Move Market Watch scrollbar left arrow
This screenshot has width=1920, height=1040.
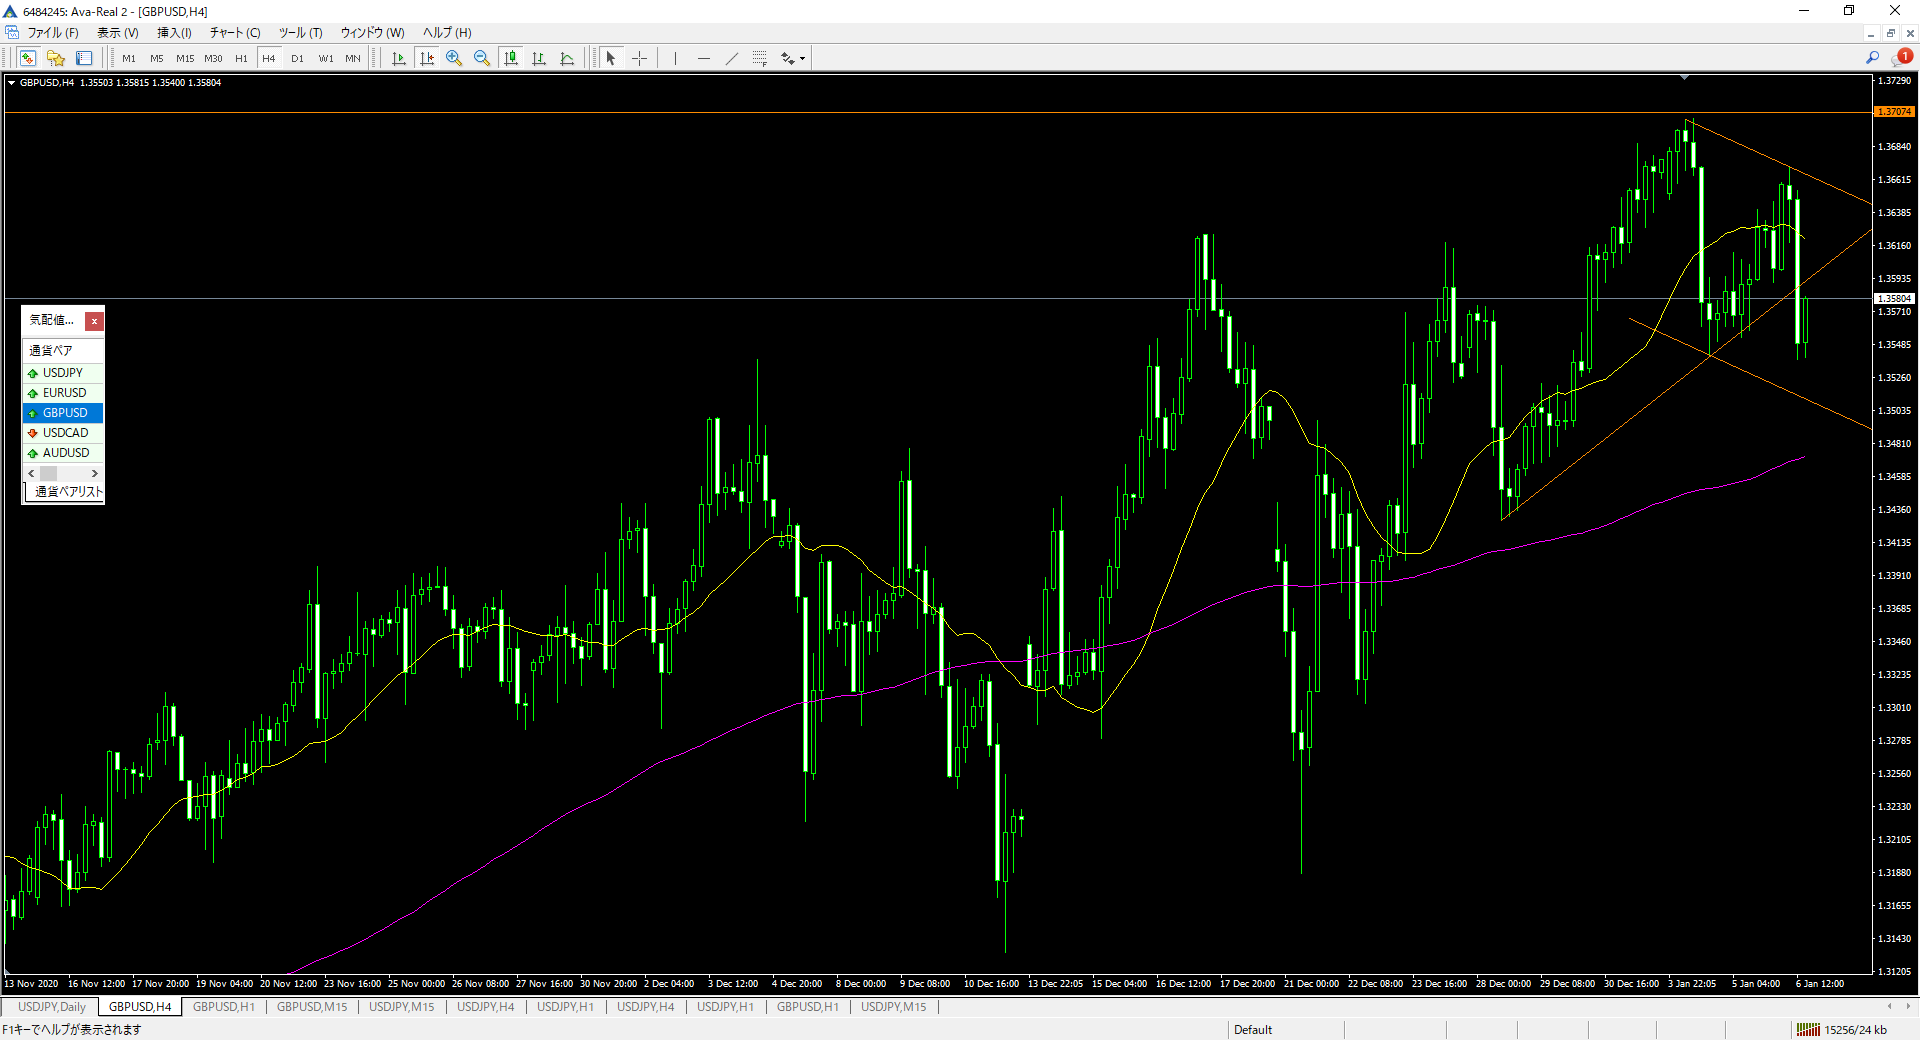click(31, 473)
